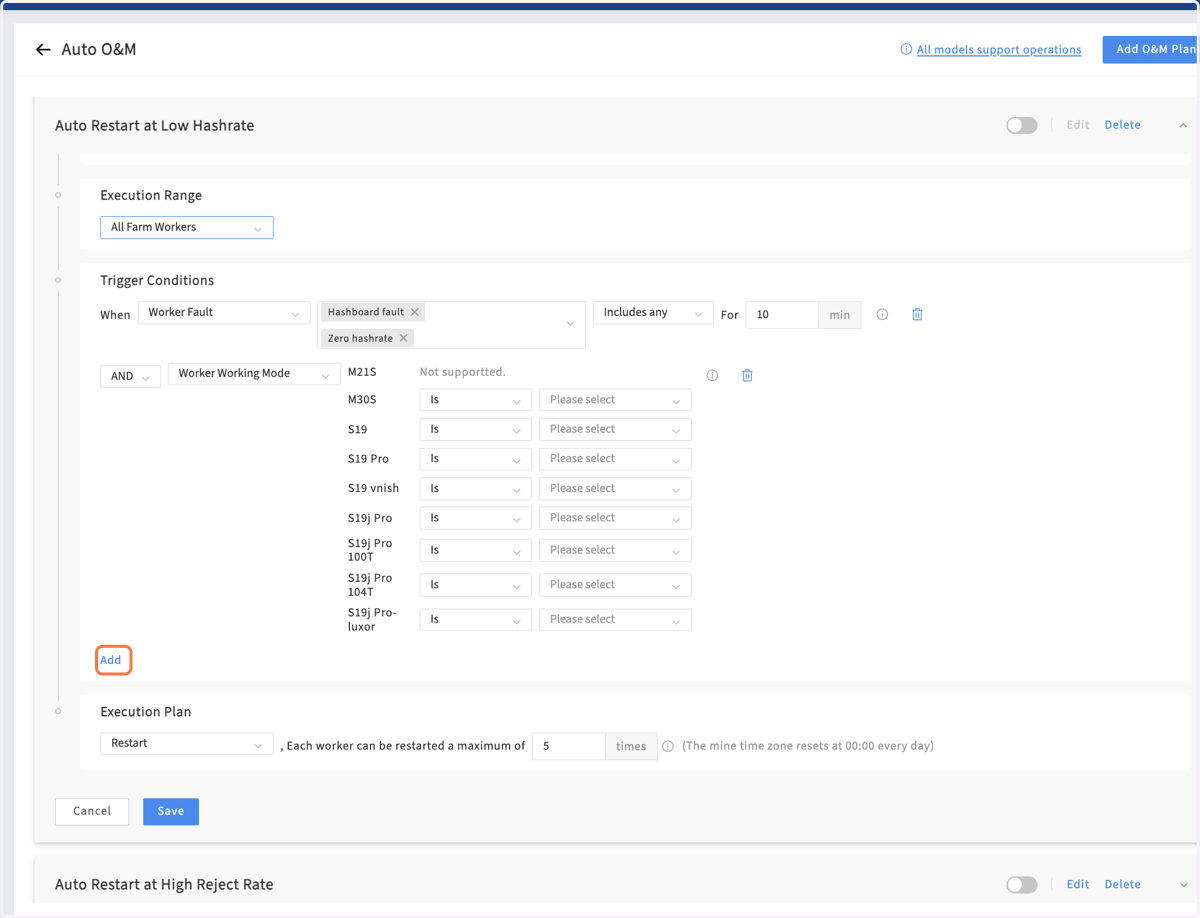This screenshot has width=1200, height=918.
Task: Save the O&M plan
Action: click(x=171, y=811)
